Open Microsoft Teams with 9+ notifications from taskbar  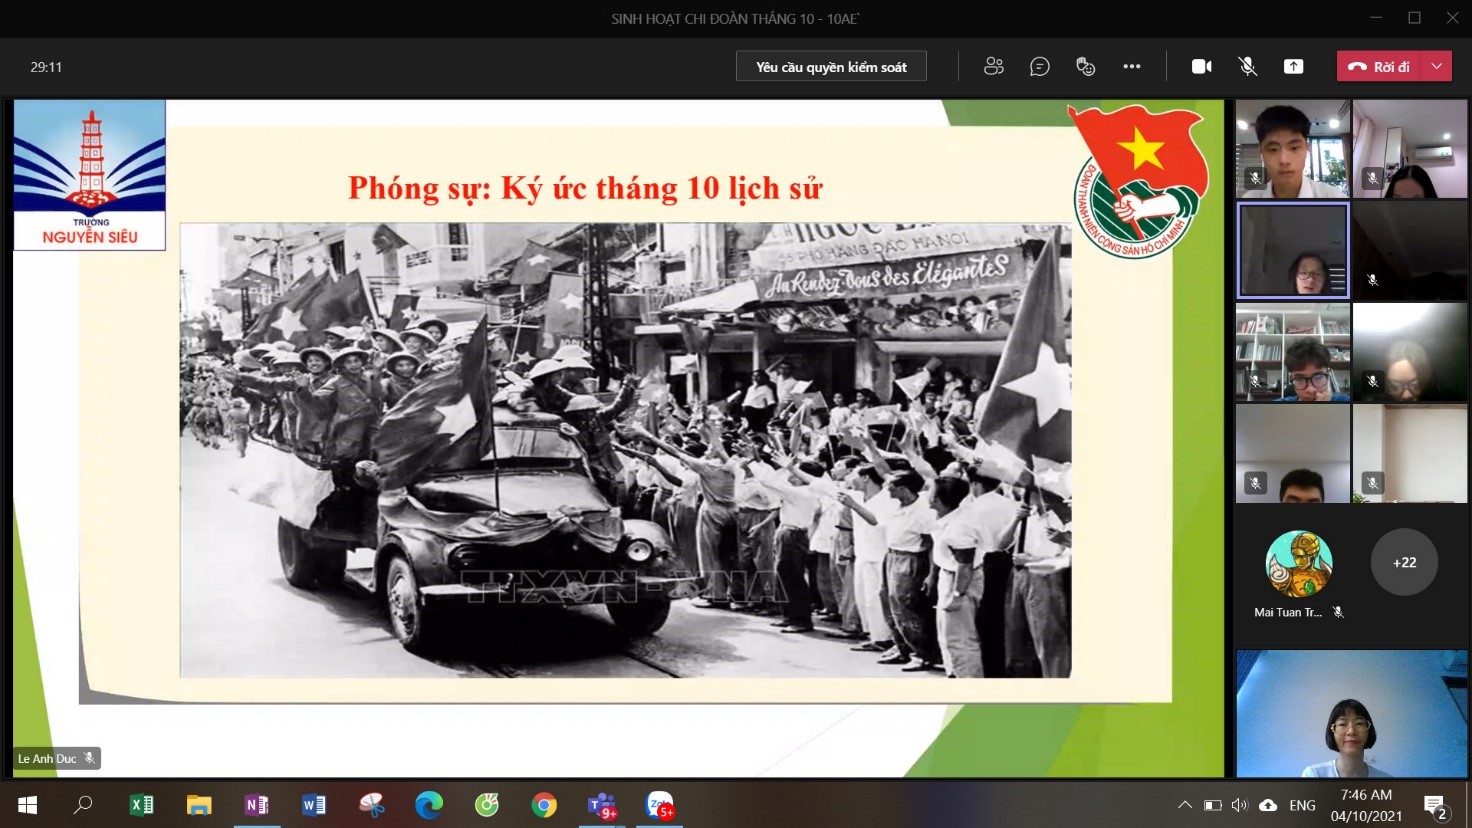tap(601, 805)
